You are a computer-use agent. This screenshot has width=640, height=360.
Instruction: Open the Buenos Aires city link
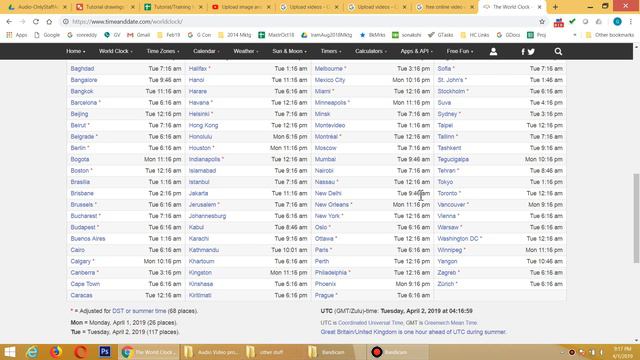pos(88,238)
